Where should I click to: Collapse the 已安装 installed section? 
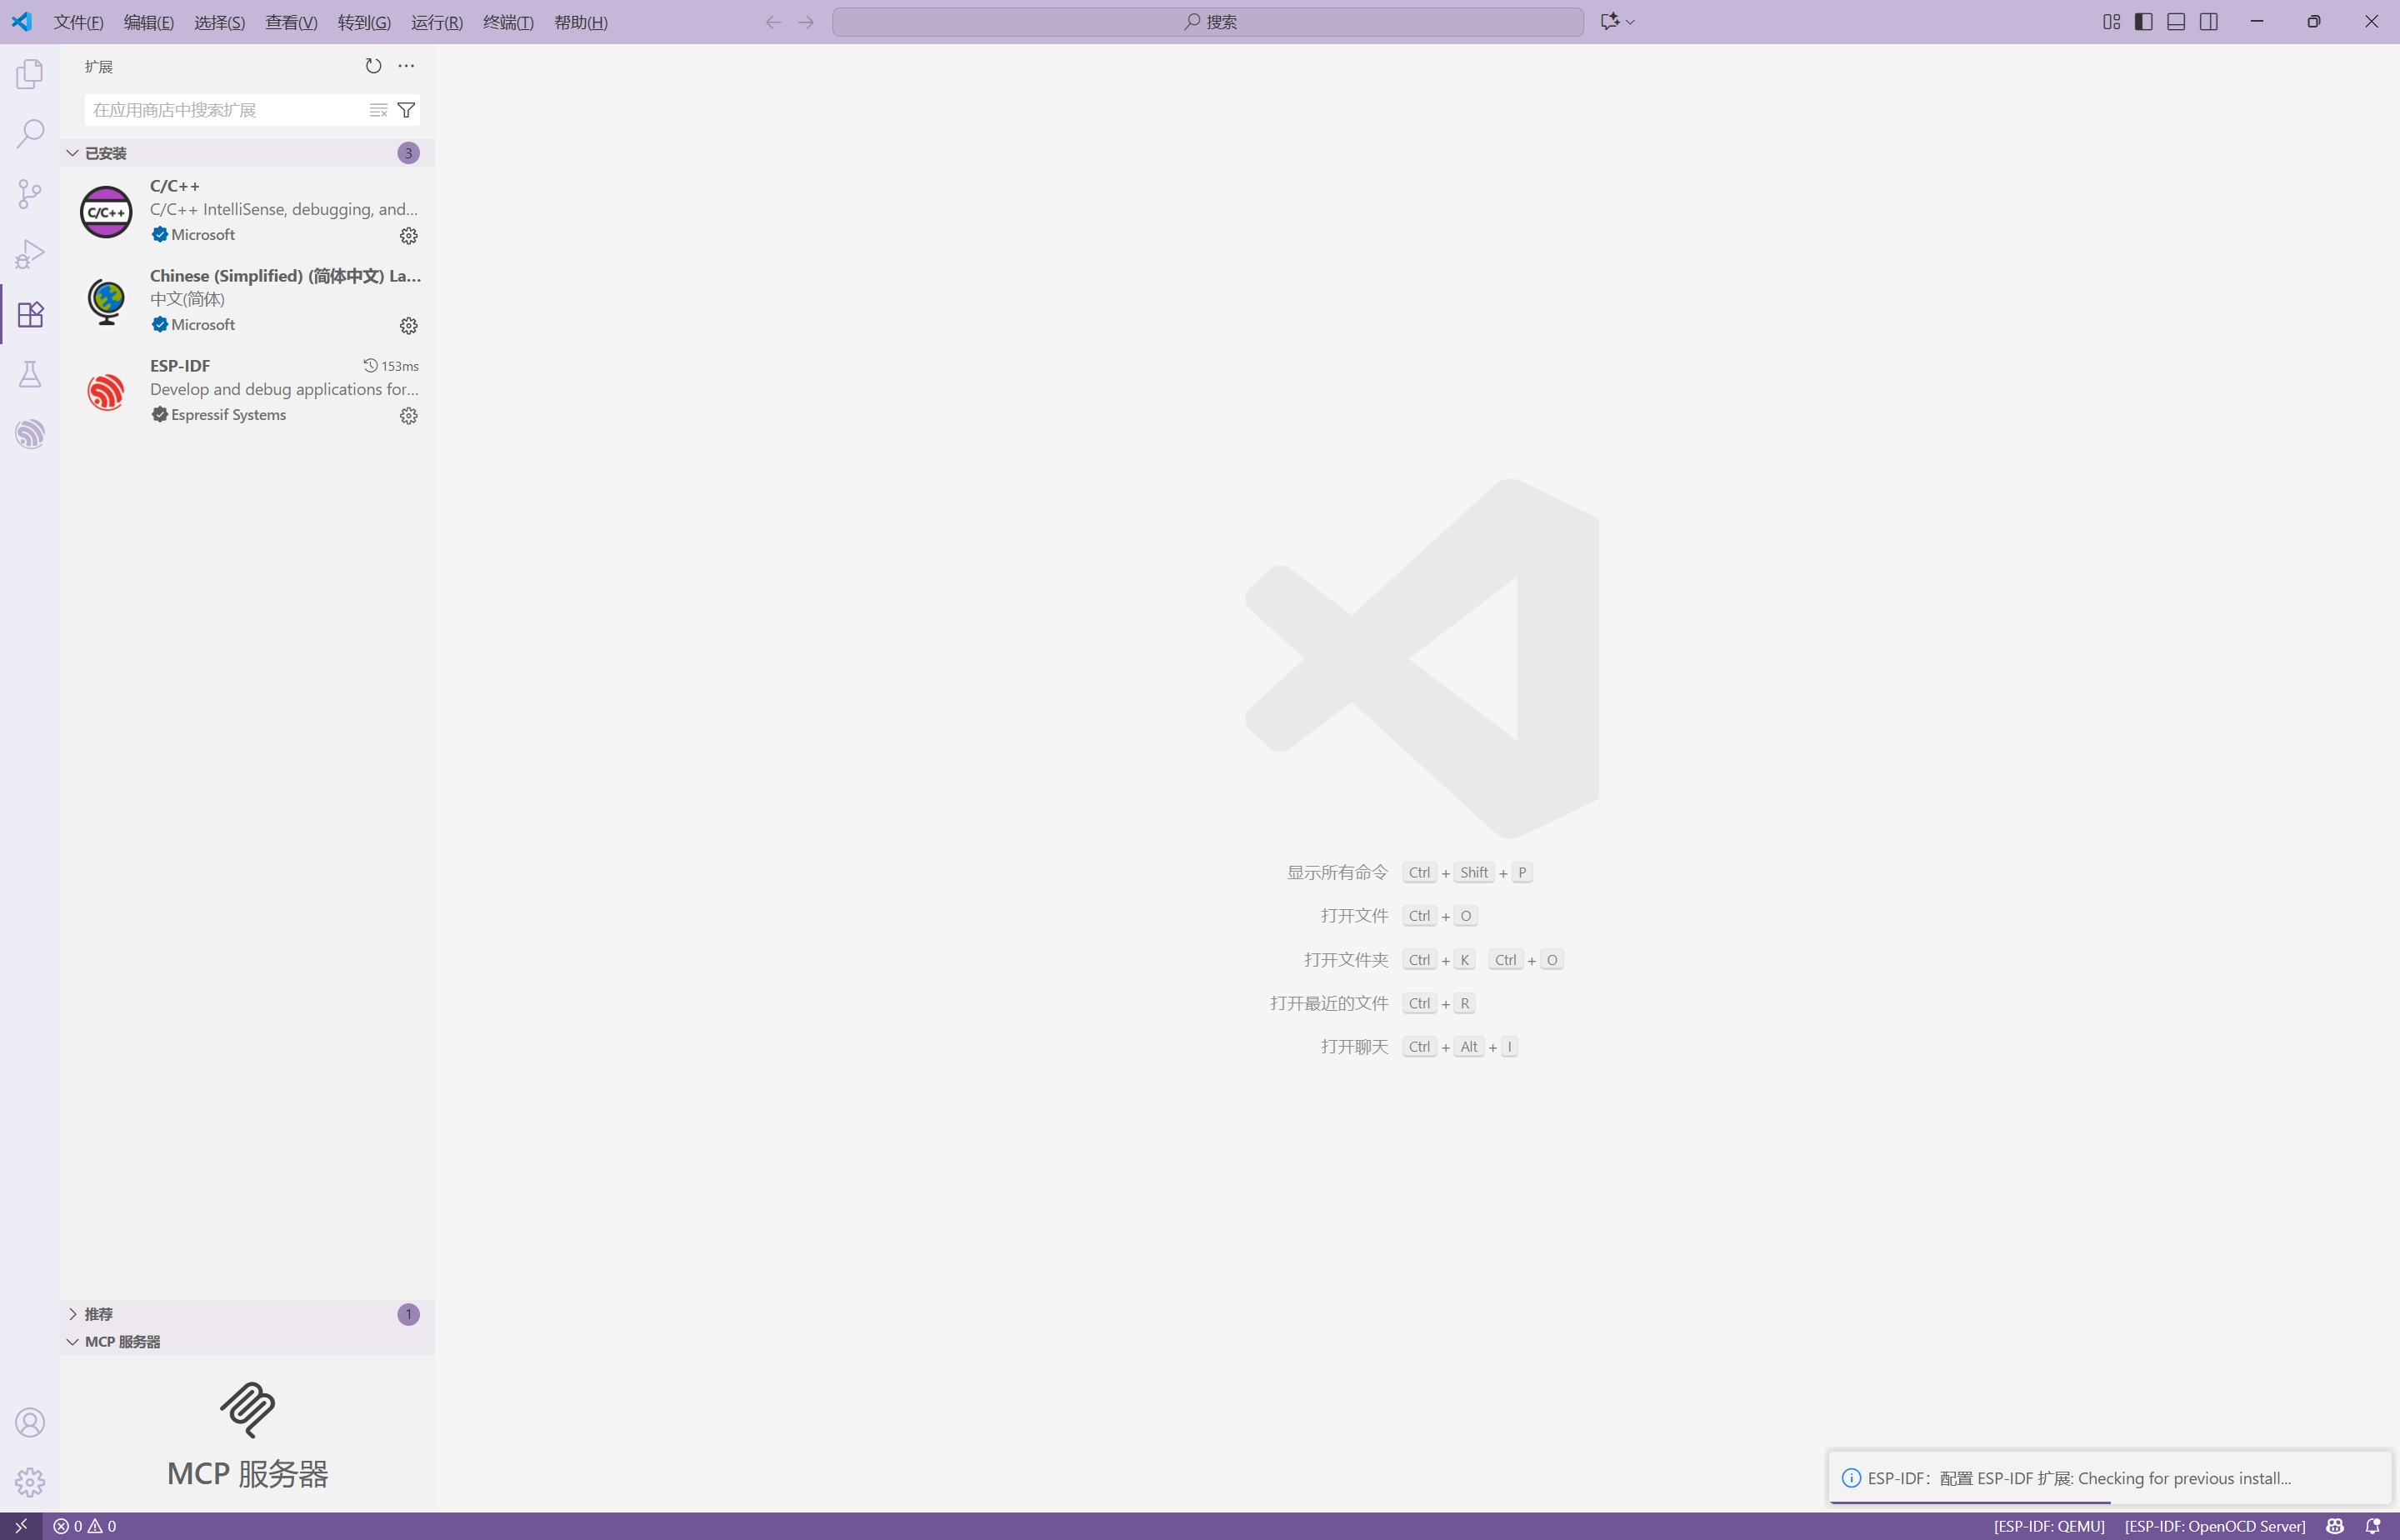coord(105,153)
